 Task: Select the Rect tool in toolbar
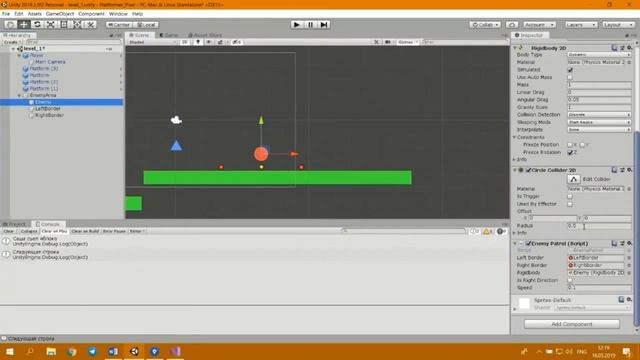pos(64,24)
